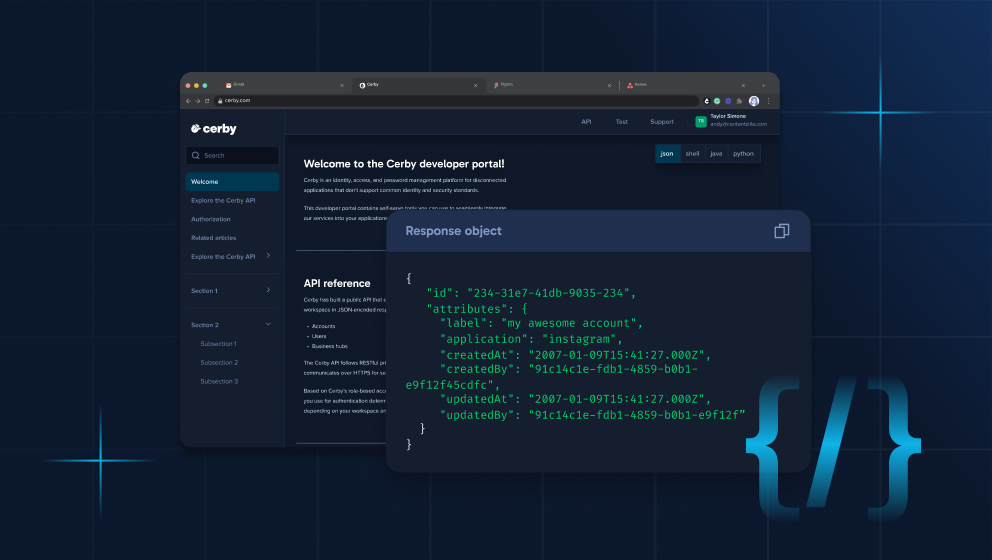This screenshot has width=992, height=560.
Task: Click the browser back arrow
Action: pyautogui.click(x=187, y=101)
